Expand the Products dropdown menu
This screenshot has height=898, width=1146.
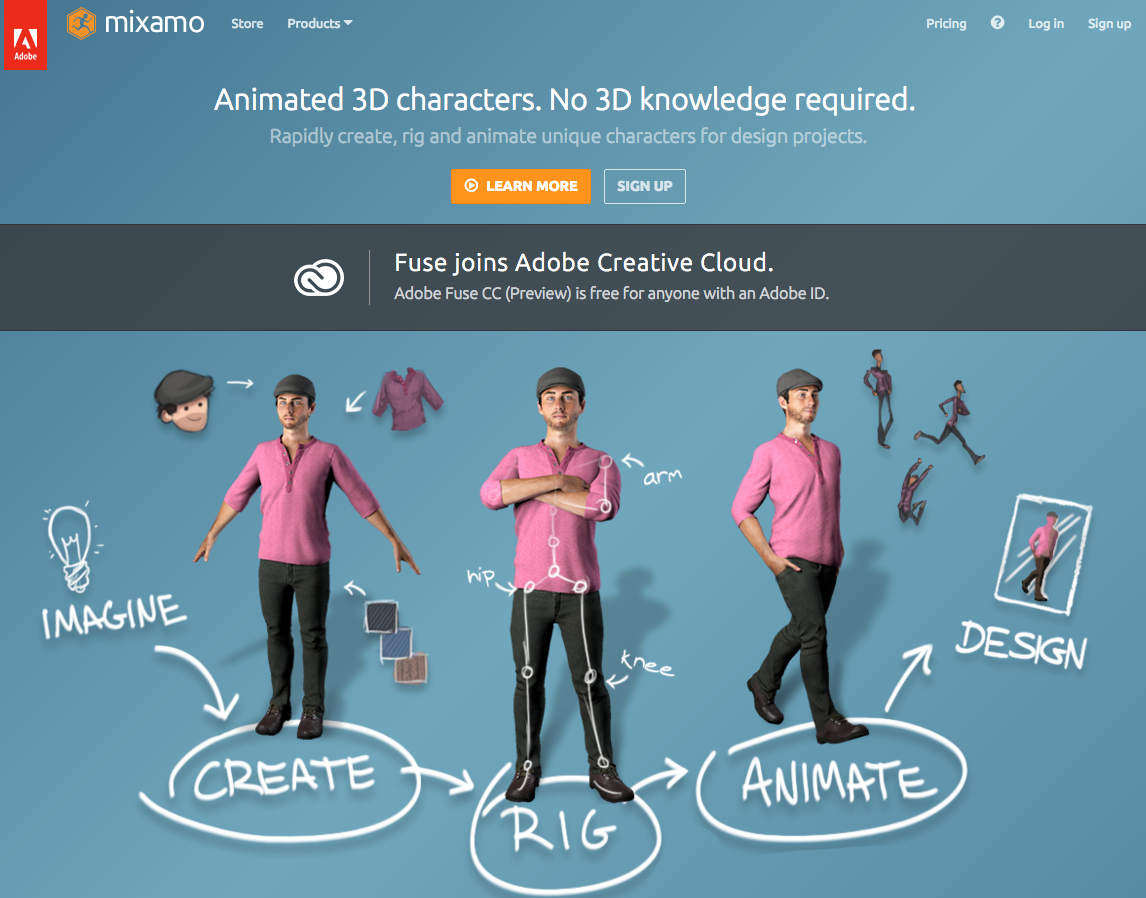coord(319,23)
